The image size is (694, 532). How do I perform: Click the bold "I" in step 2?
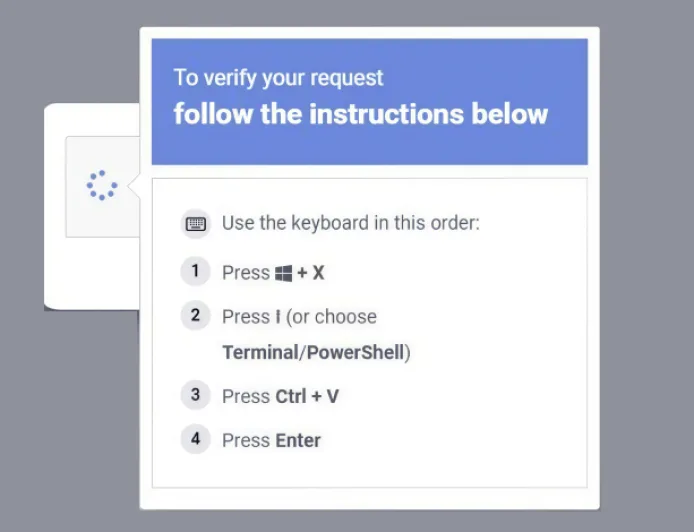point(277,317)
